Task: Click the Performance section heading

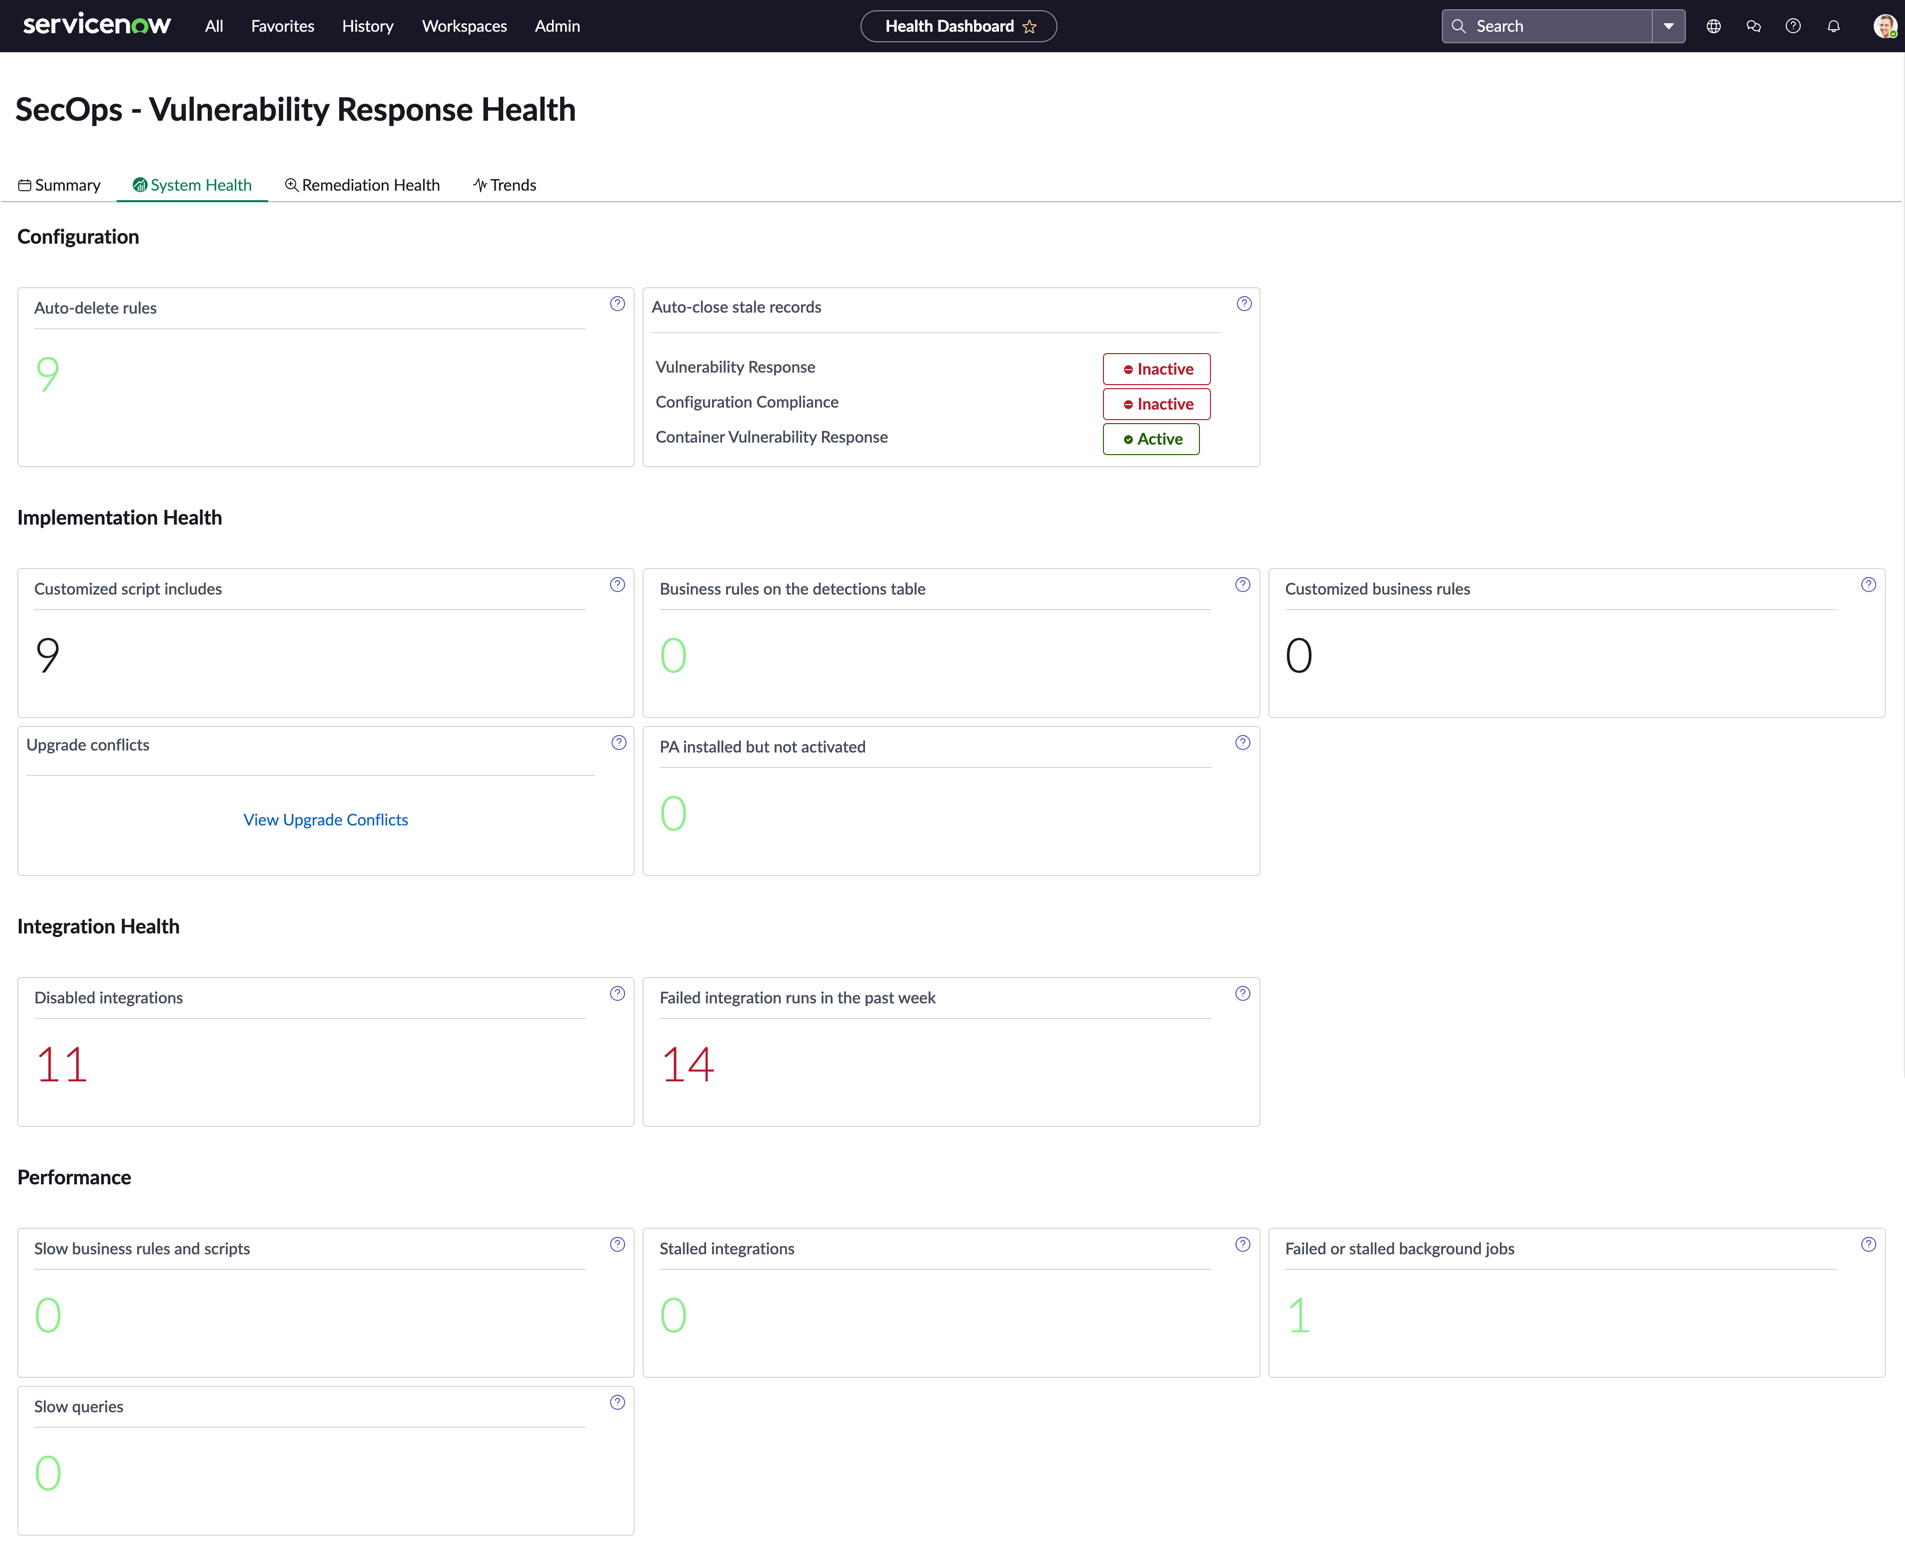Action: pos(74,1178)
